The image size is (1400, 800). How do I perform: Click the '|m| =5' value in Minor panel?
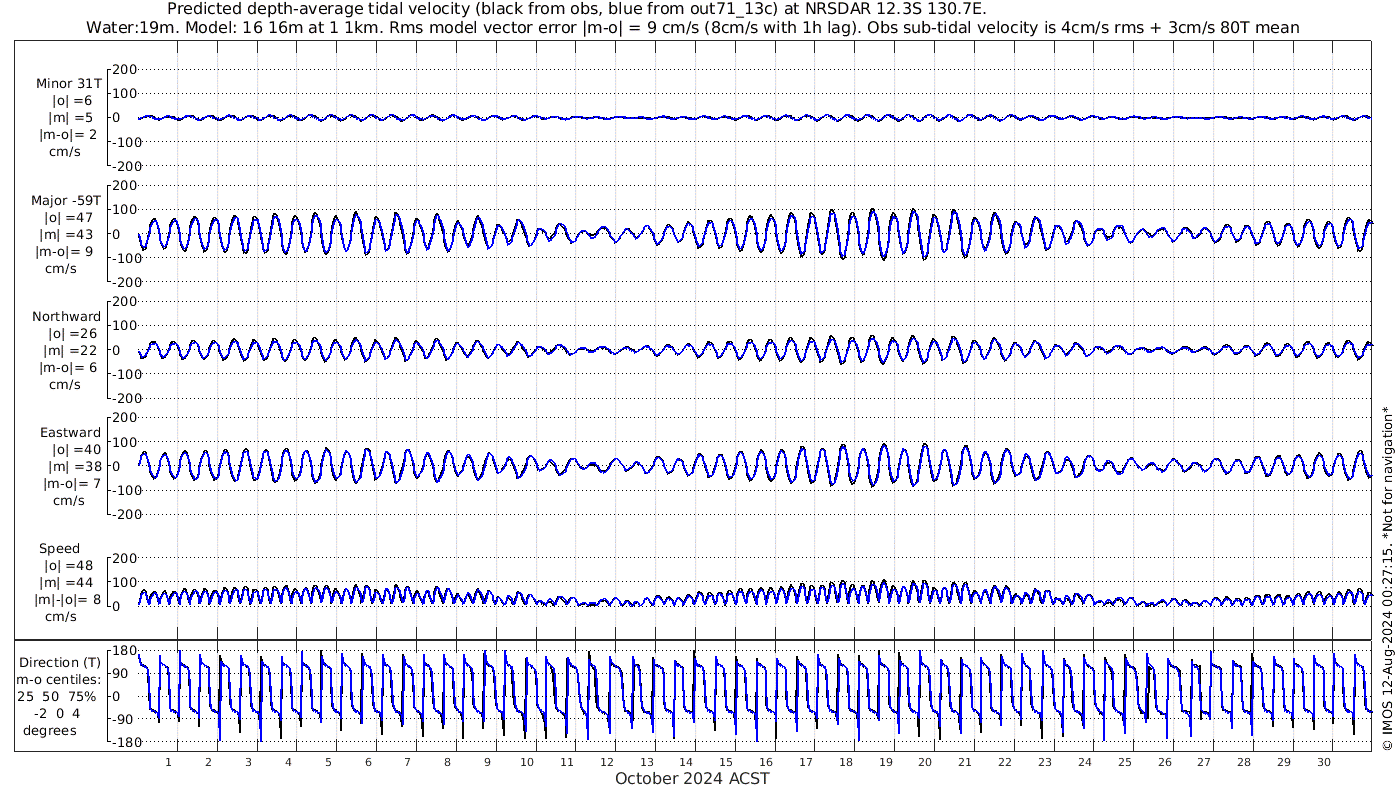(72, 118)
